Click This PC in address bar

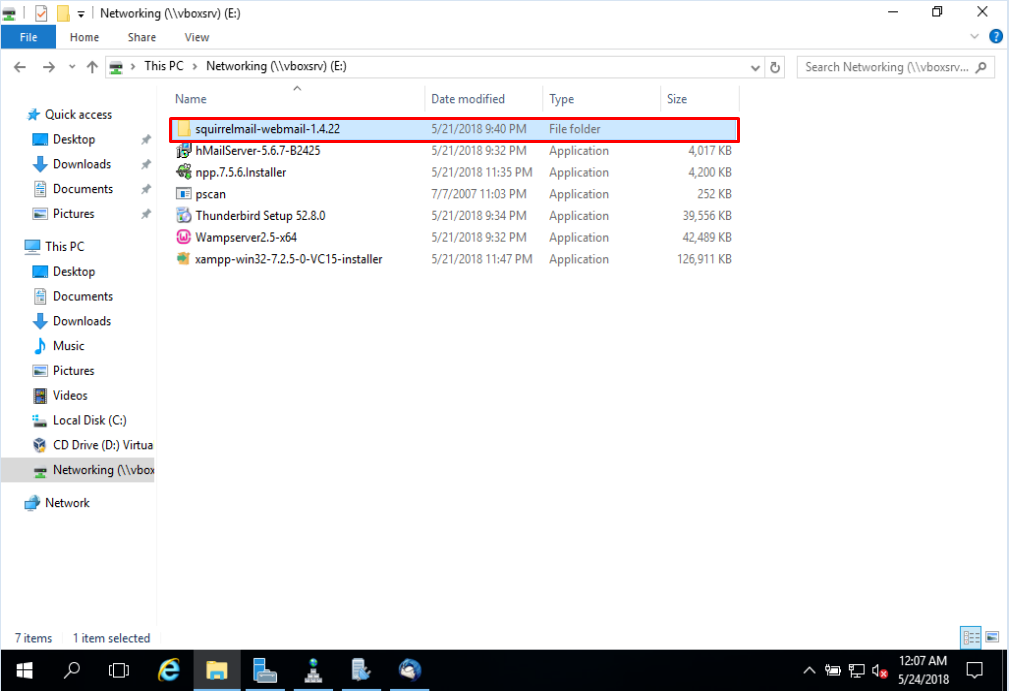point(163,66)
